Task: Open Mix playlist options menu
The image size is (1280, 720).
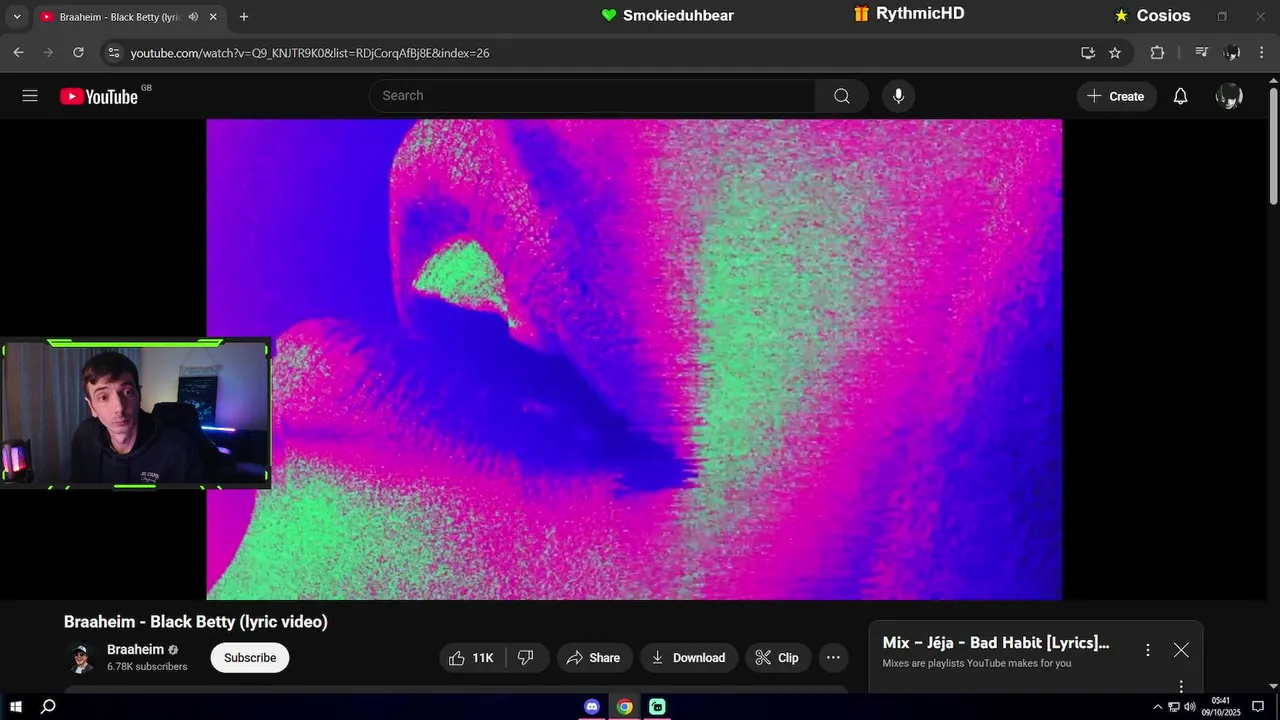Action: coord(1148,650)
